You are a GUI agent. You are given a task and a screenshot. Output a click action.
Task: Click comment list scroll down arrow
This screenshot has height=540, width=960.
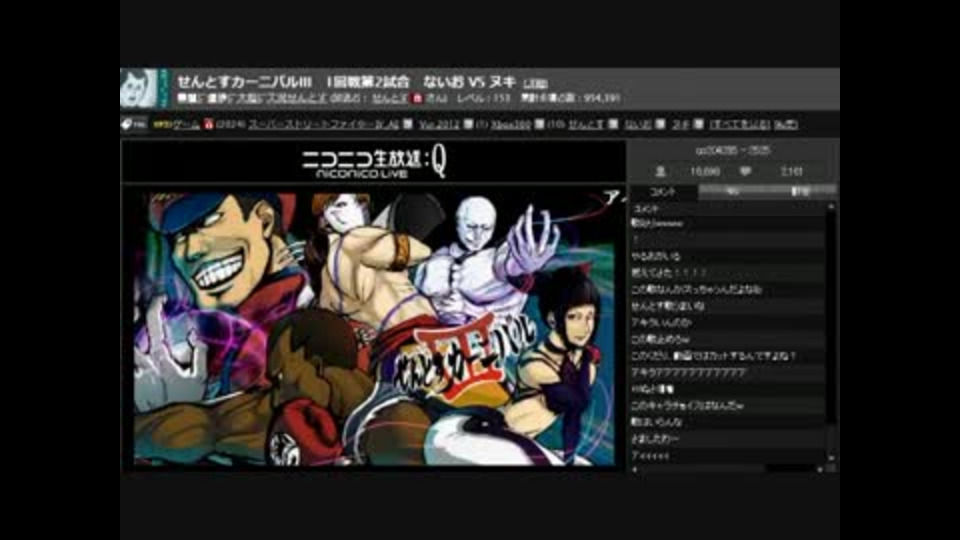click(831, 458)
